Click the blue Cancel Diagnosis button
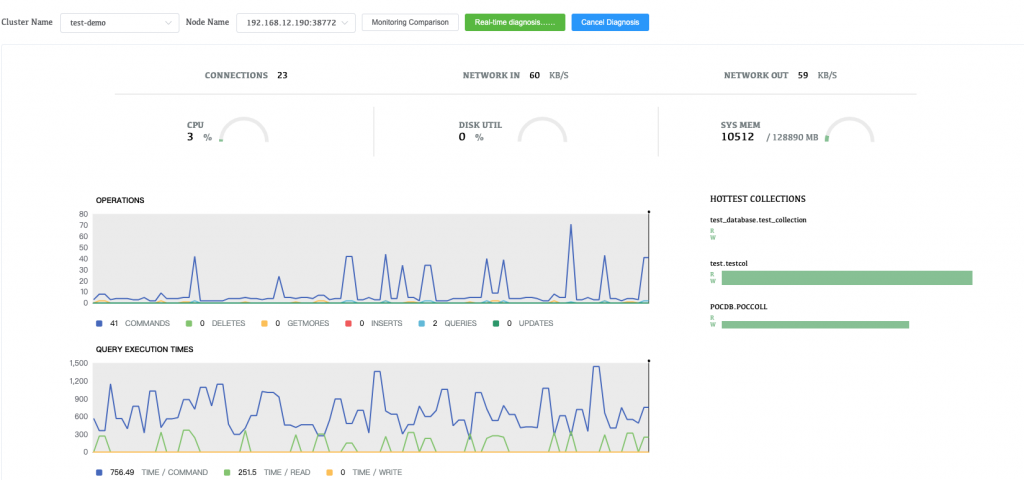This screenshot has height=480, width=1024. click(x=610, y=22)
